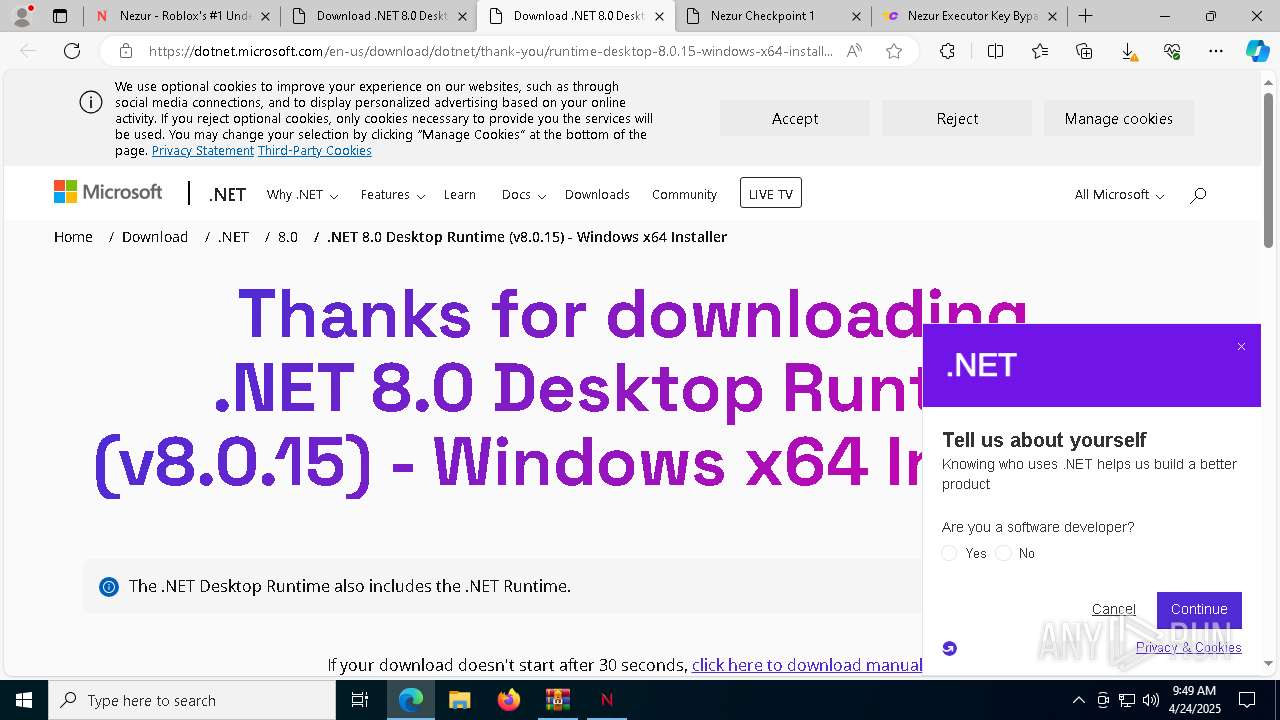This screenshot has height=720, width=1280.
Task: Close the .NET survey popup with the X
Action: pos(1241,347)
